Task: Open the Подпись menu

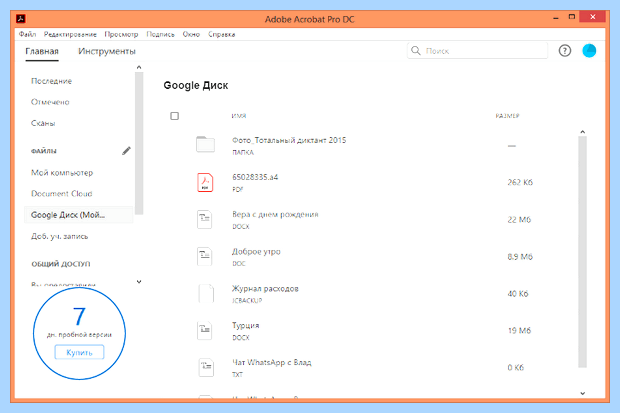Action: coord(160,34)
